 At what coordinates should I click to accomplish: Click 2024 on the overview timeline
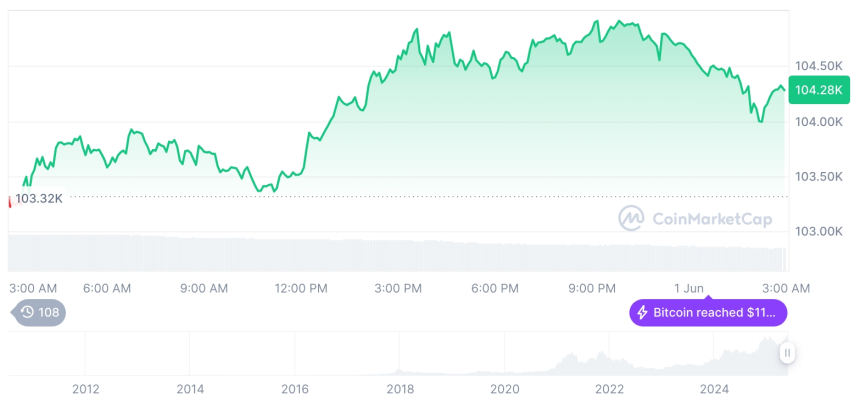(714, 388)
